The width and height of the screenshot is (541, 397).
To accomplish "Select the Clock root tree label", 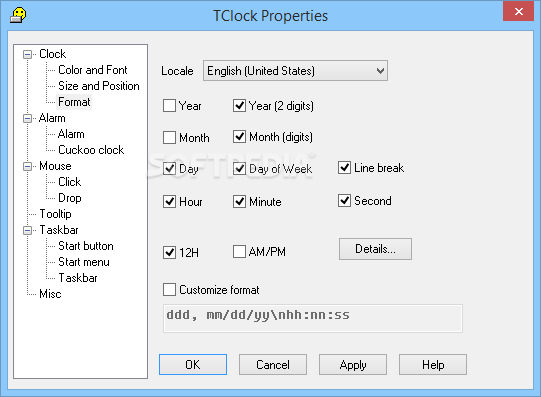I will [x=52, y=54].
